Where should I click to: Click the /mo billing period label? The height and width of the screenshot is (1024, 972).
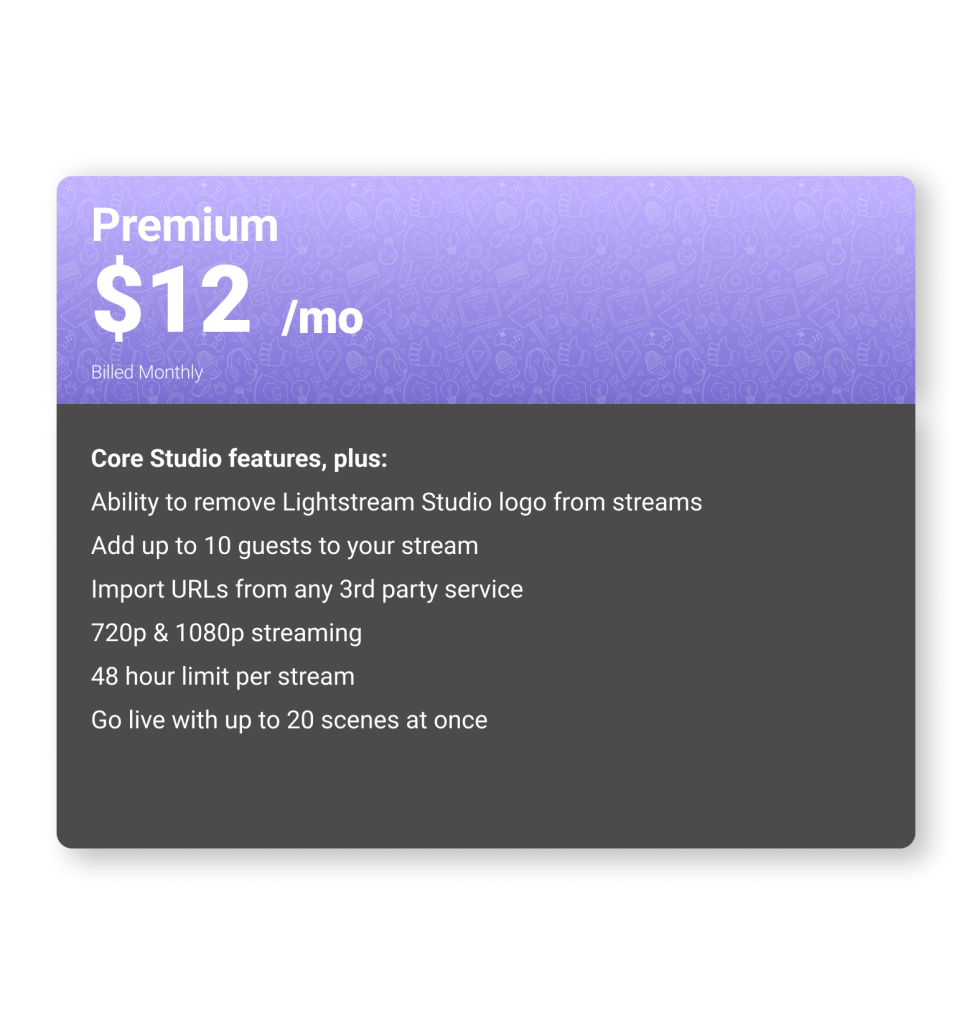(x=322, y=317)
